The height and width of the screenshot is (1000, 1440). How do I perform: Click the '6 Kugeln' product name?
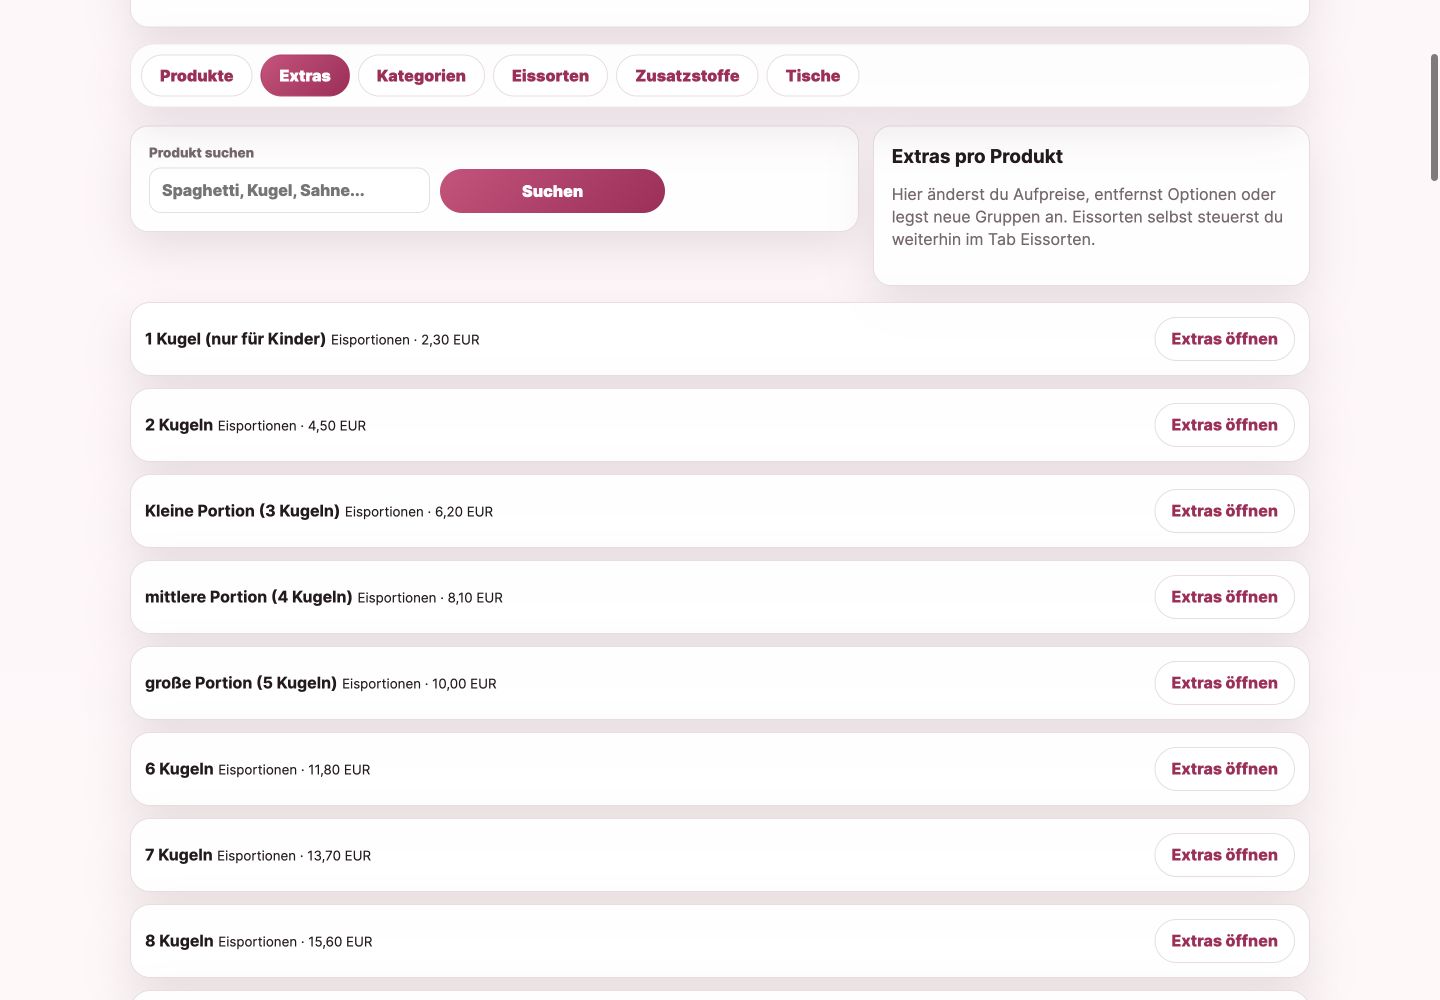(x=179, y=769)
